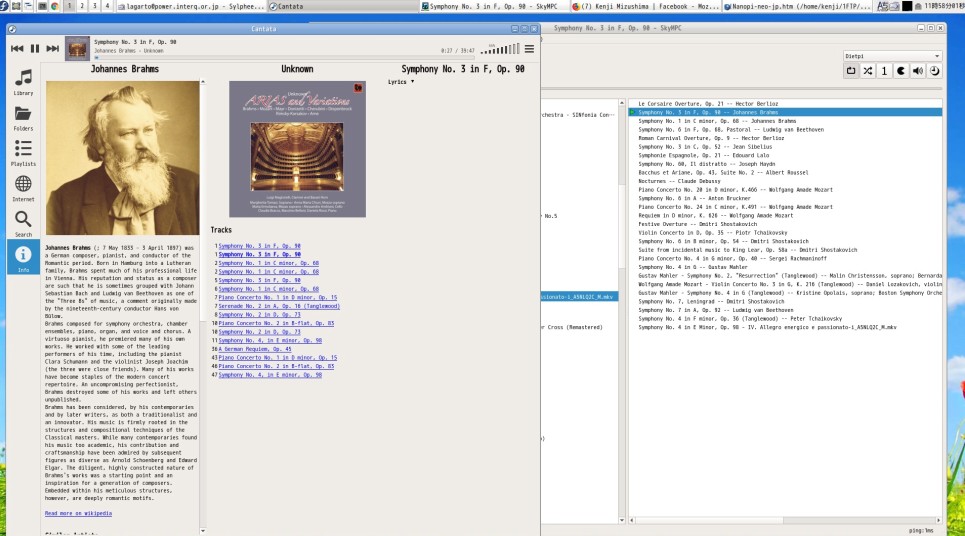Open the 'A German Requiem, Op. 45' track link
The image size is (965, 536).
255,349
